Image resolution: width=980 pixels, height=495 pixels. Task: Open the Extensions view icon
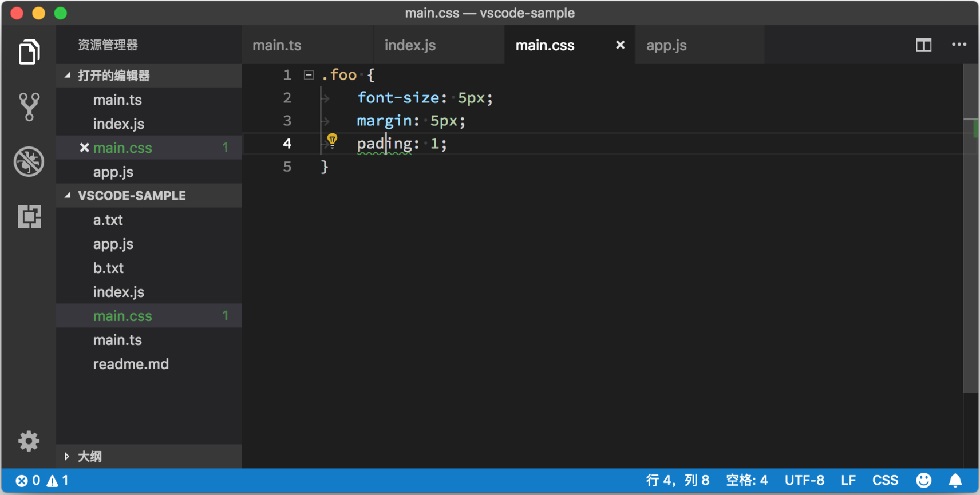(x=29, y=216)
